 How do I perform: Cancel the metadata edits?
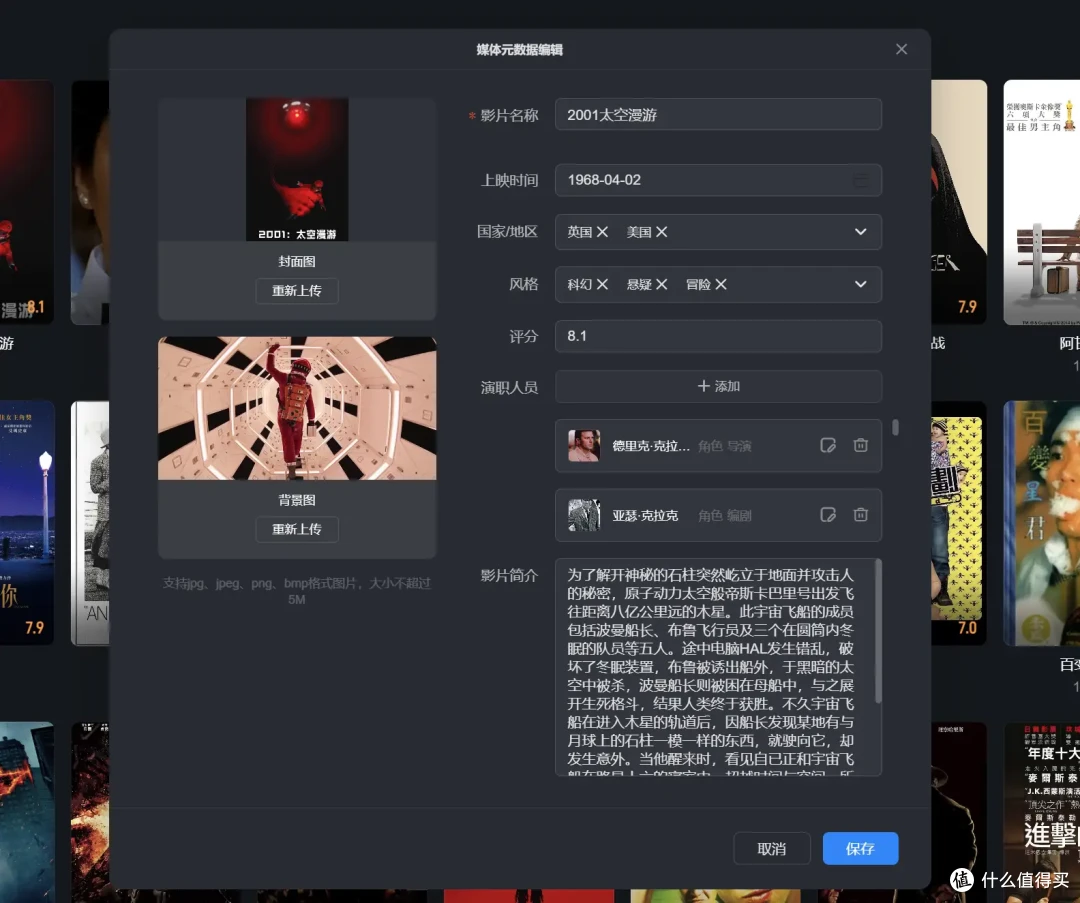(771, 849)
